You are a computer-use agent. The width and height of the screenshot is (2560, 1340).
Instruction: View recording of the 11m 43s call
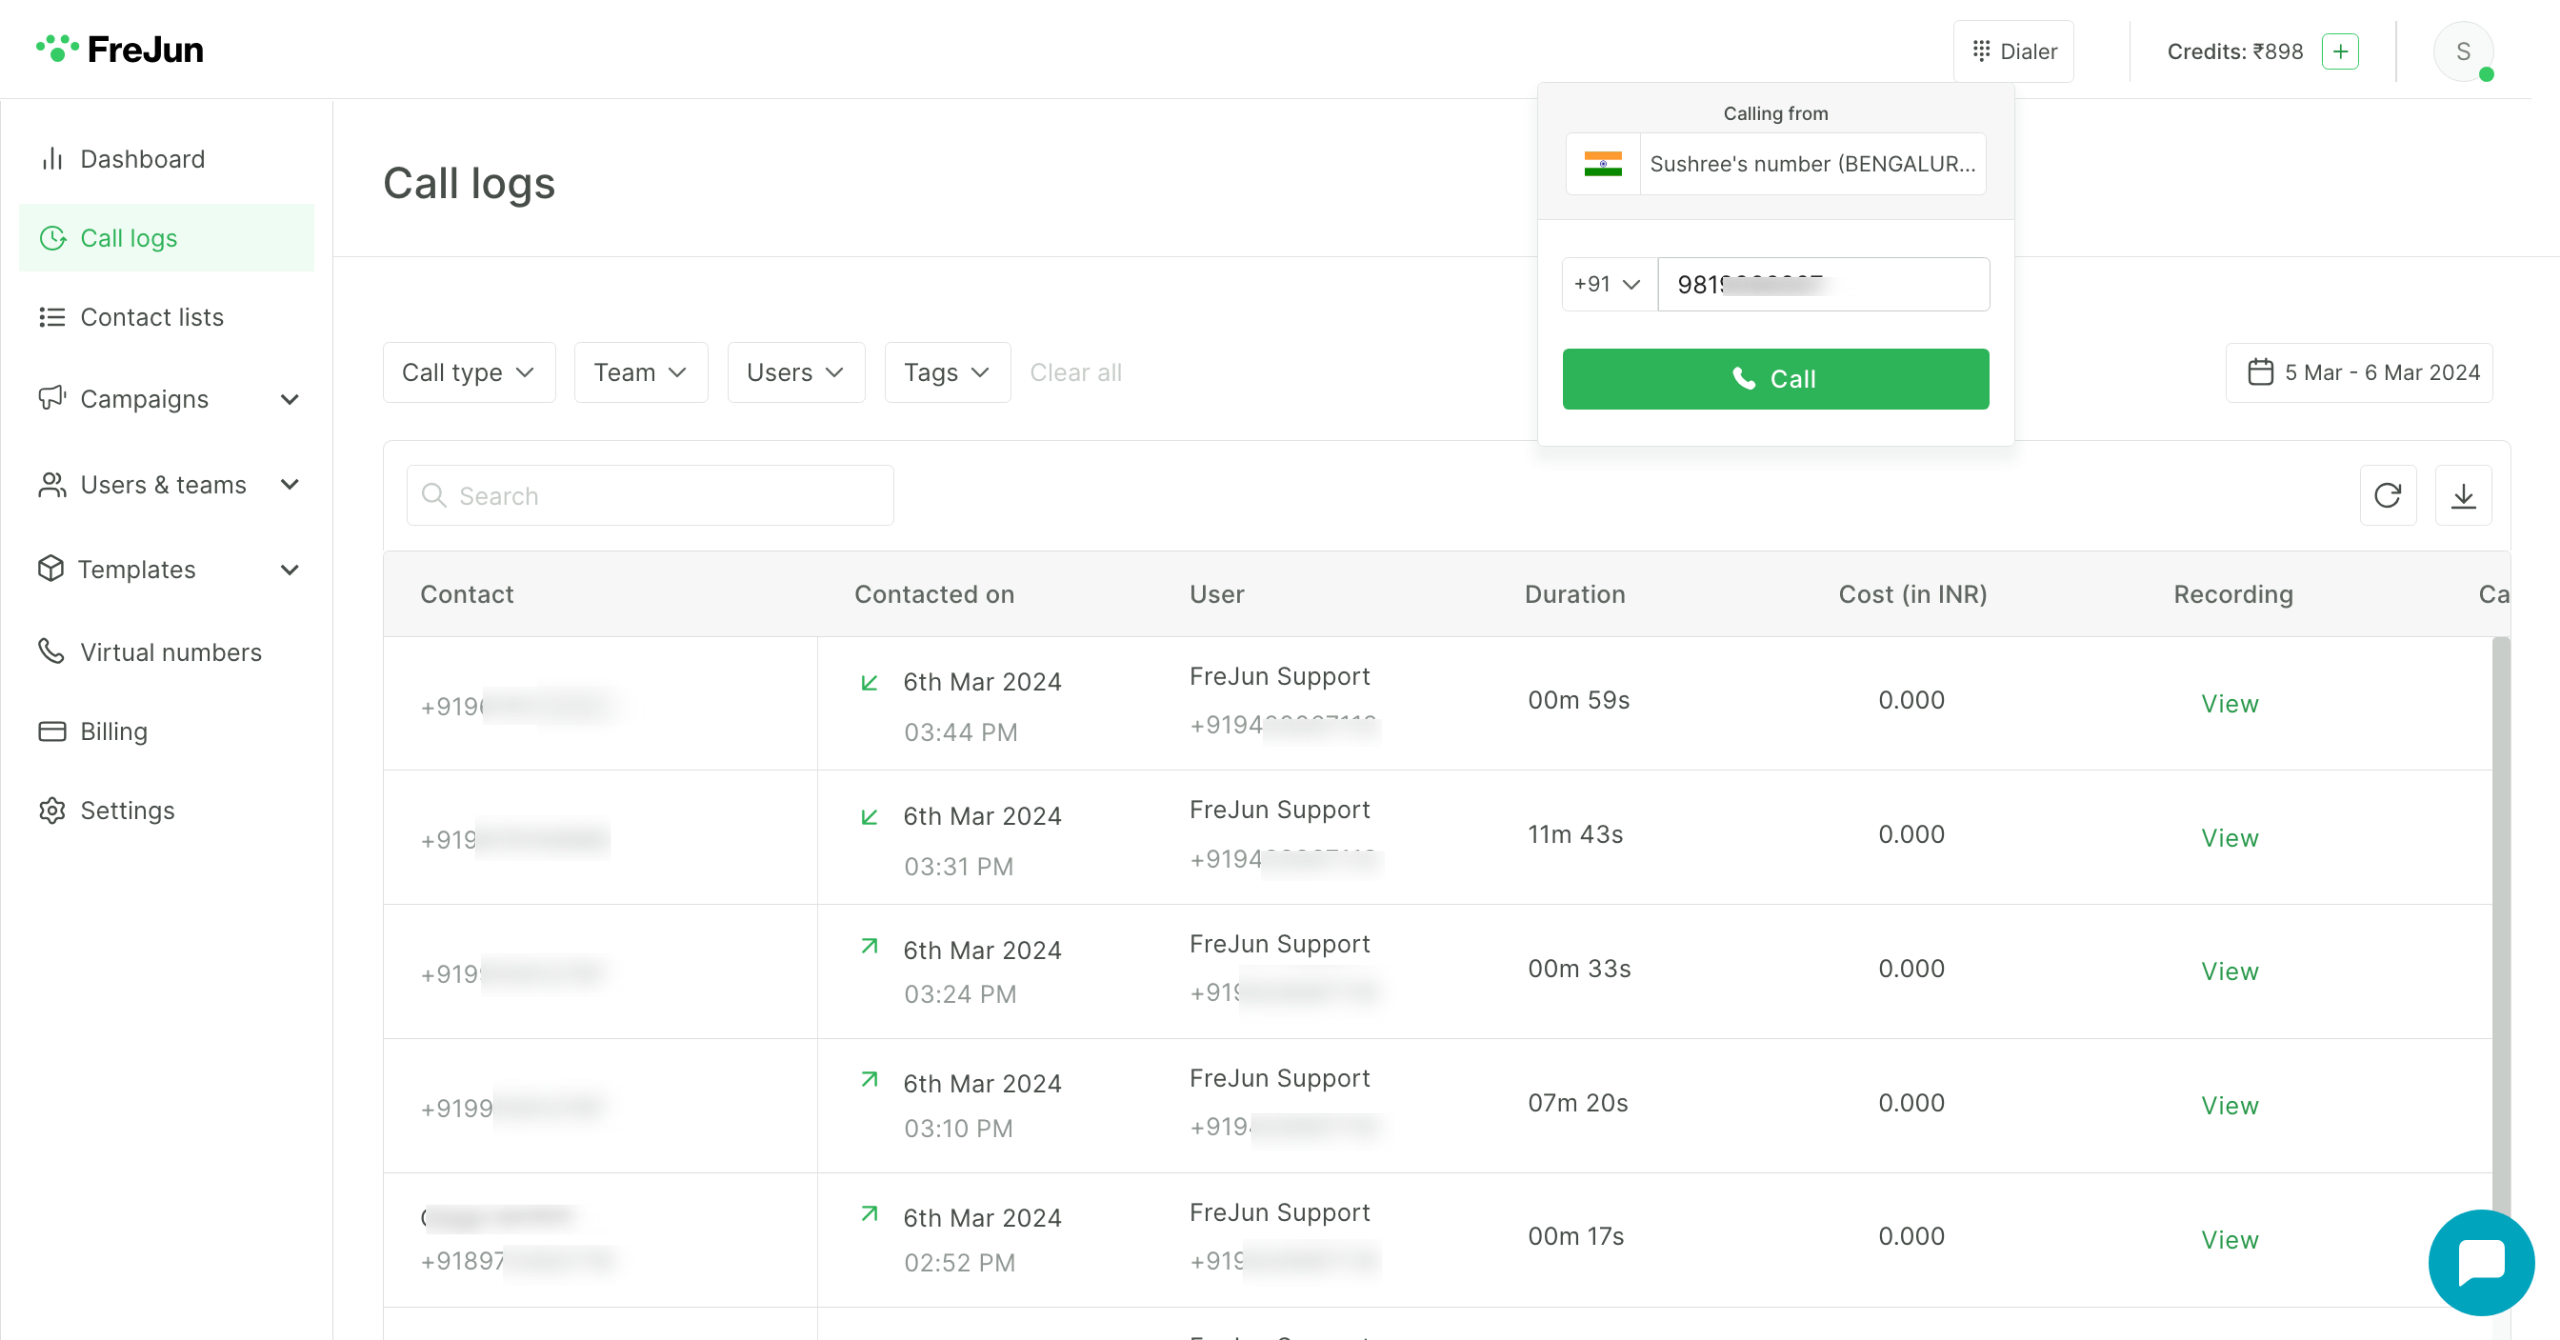tap(2229, 837)
